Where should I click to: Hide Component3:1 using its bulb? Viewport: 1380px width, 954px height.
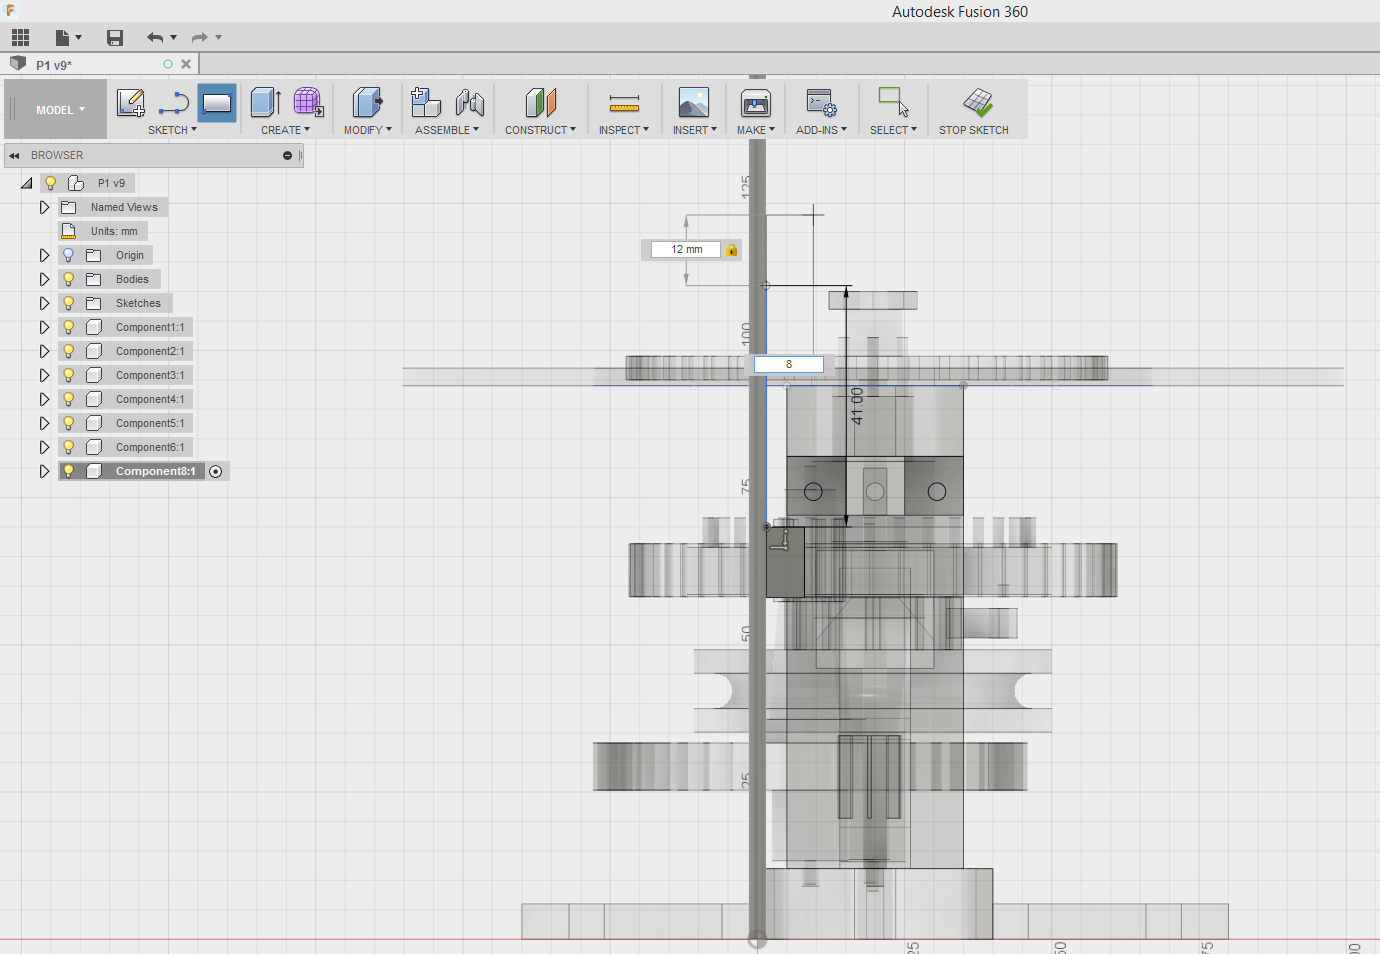[69, 375]
